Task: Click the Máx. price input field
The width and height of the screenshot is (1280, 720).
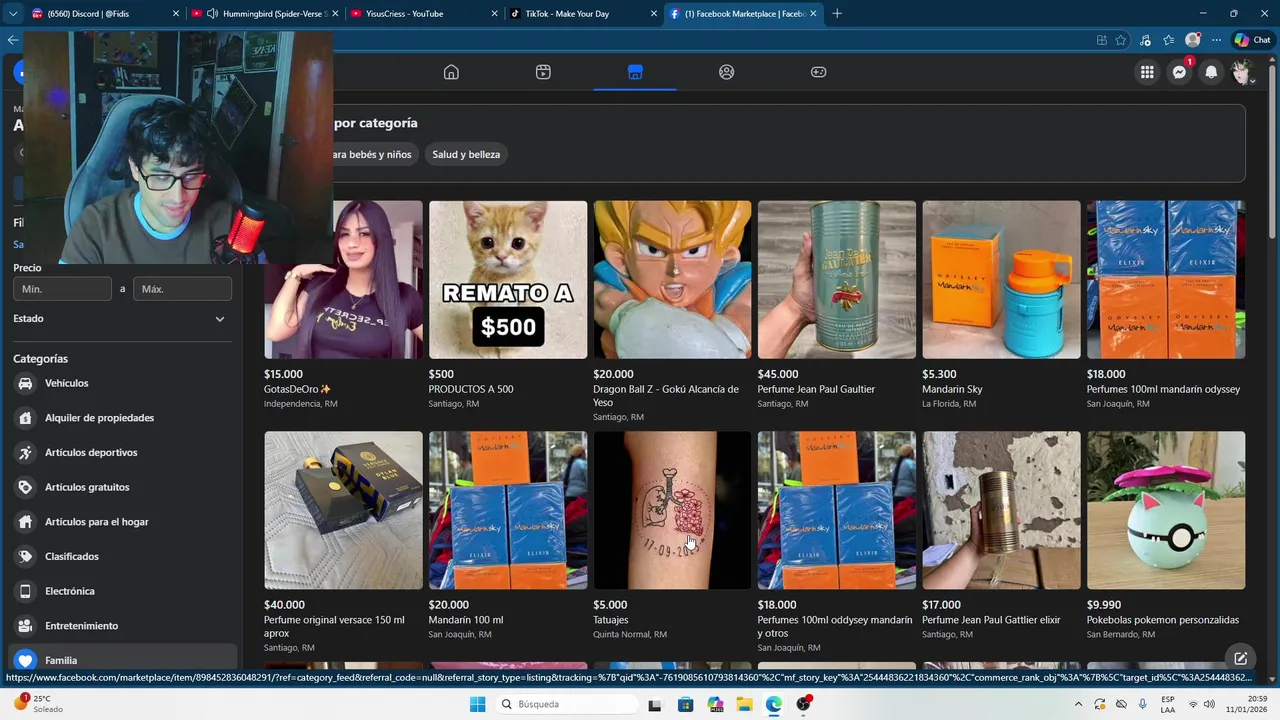Action: click(x=182, y=289)
